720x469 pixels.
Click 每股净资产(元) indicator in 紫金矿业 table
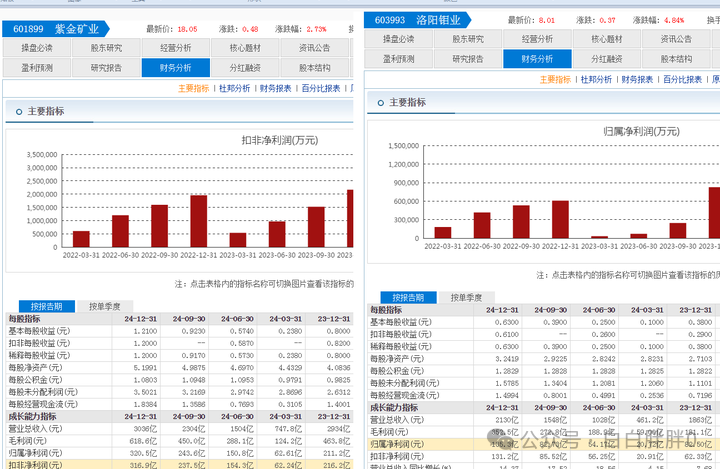[x=35, y=367]
